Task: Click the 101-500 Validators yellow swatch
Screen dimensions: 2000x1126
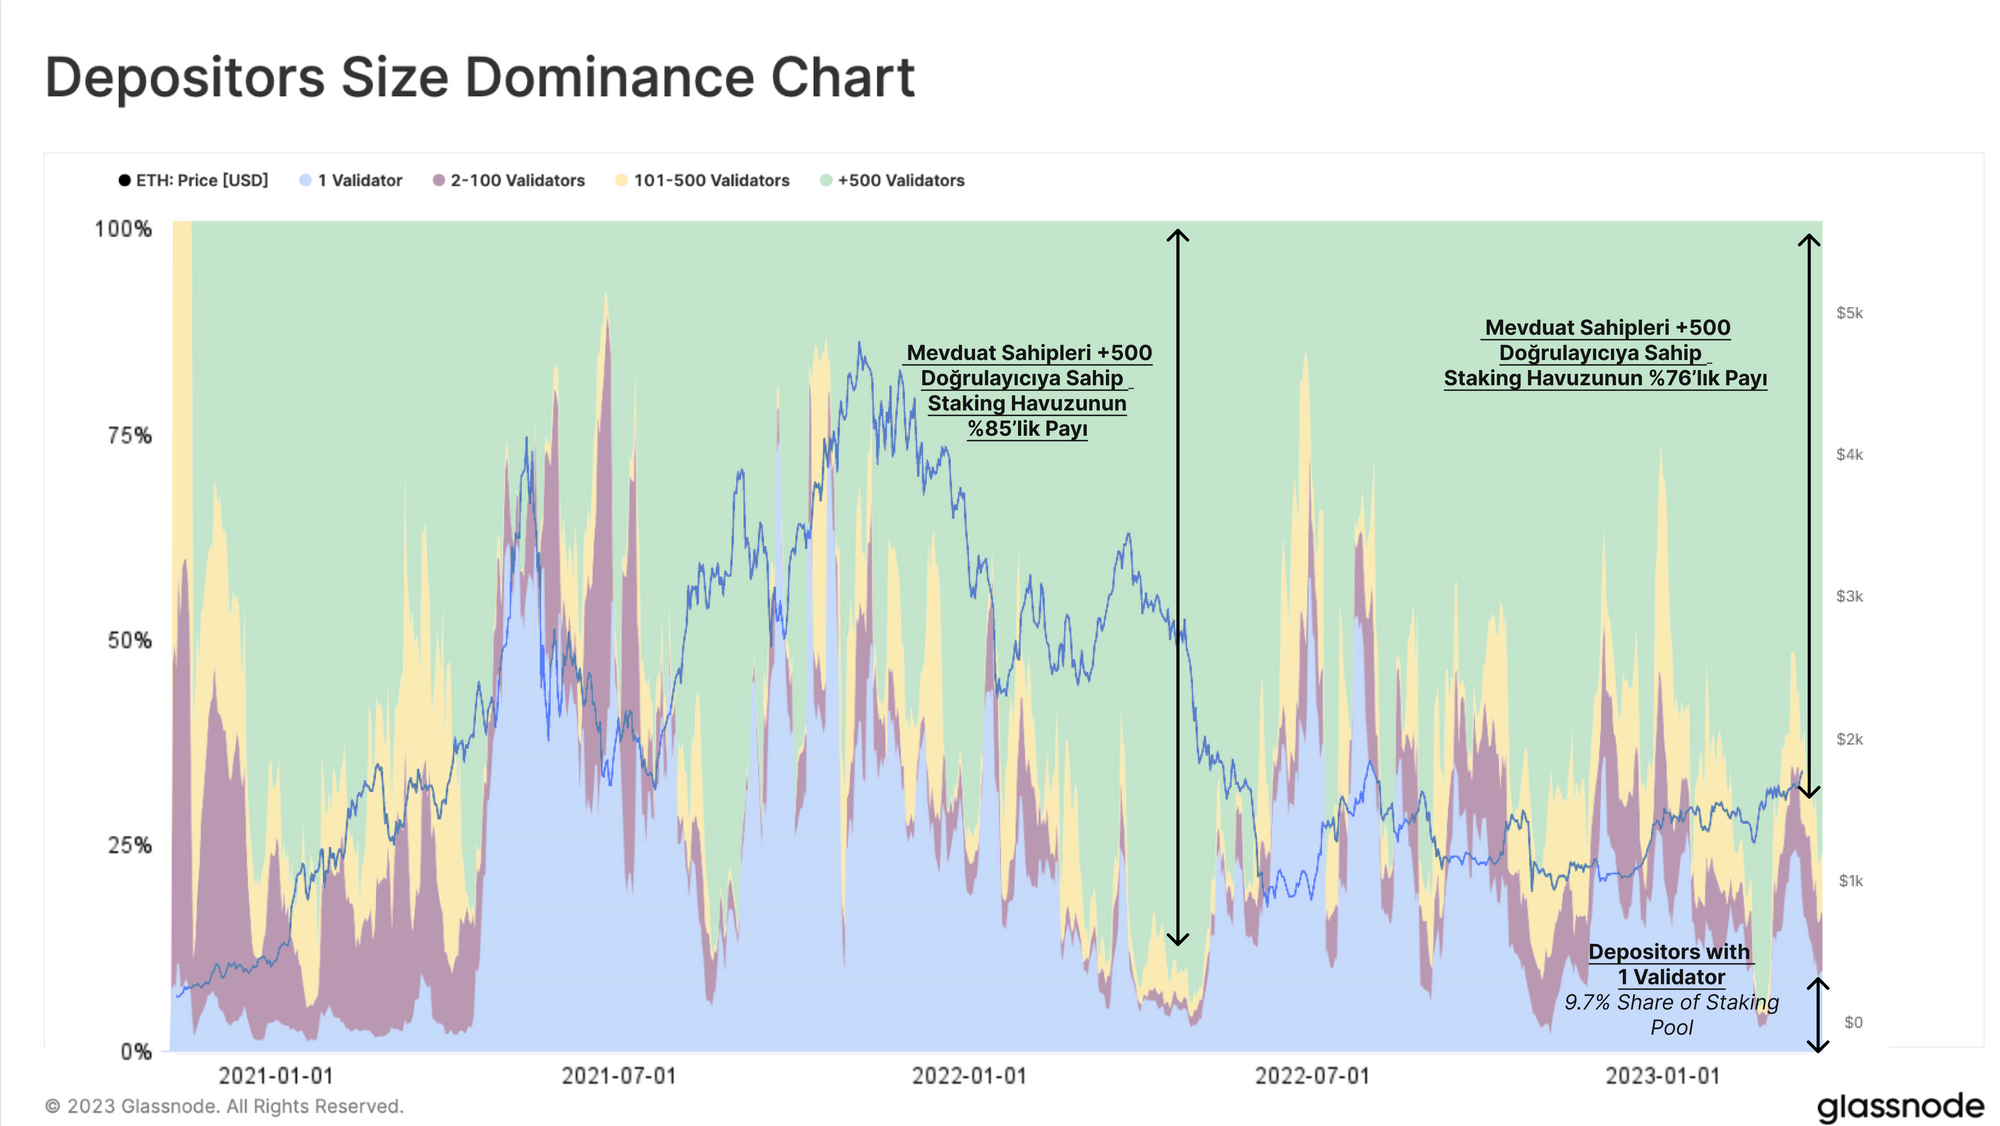Action: pyautogui.click(x=621, y=181)
